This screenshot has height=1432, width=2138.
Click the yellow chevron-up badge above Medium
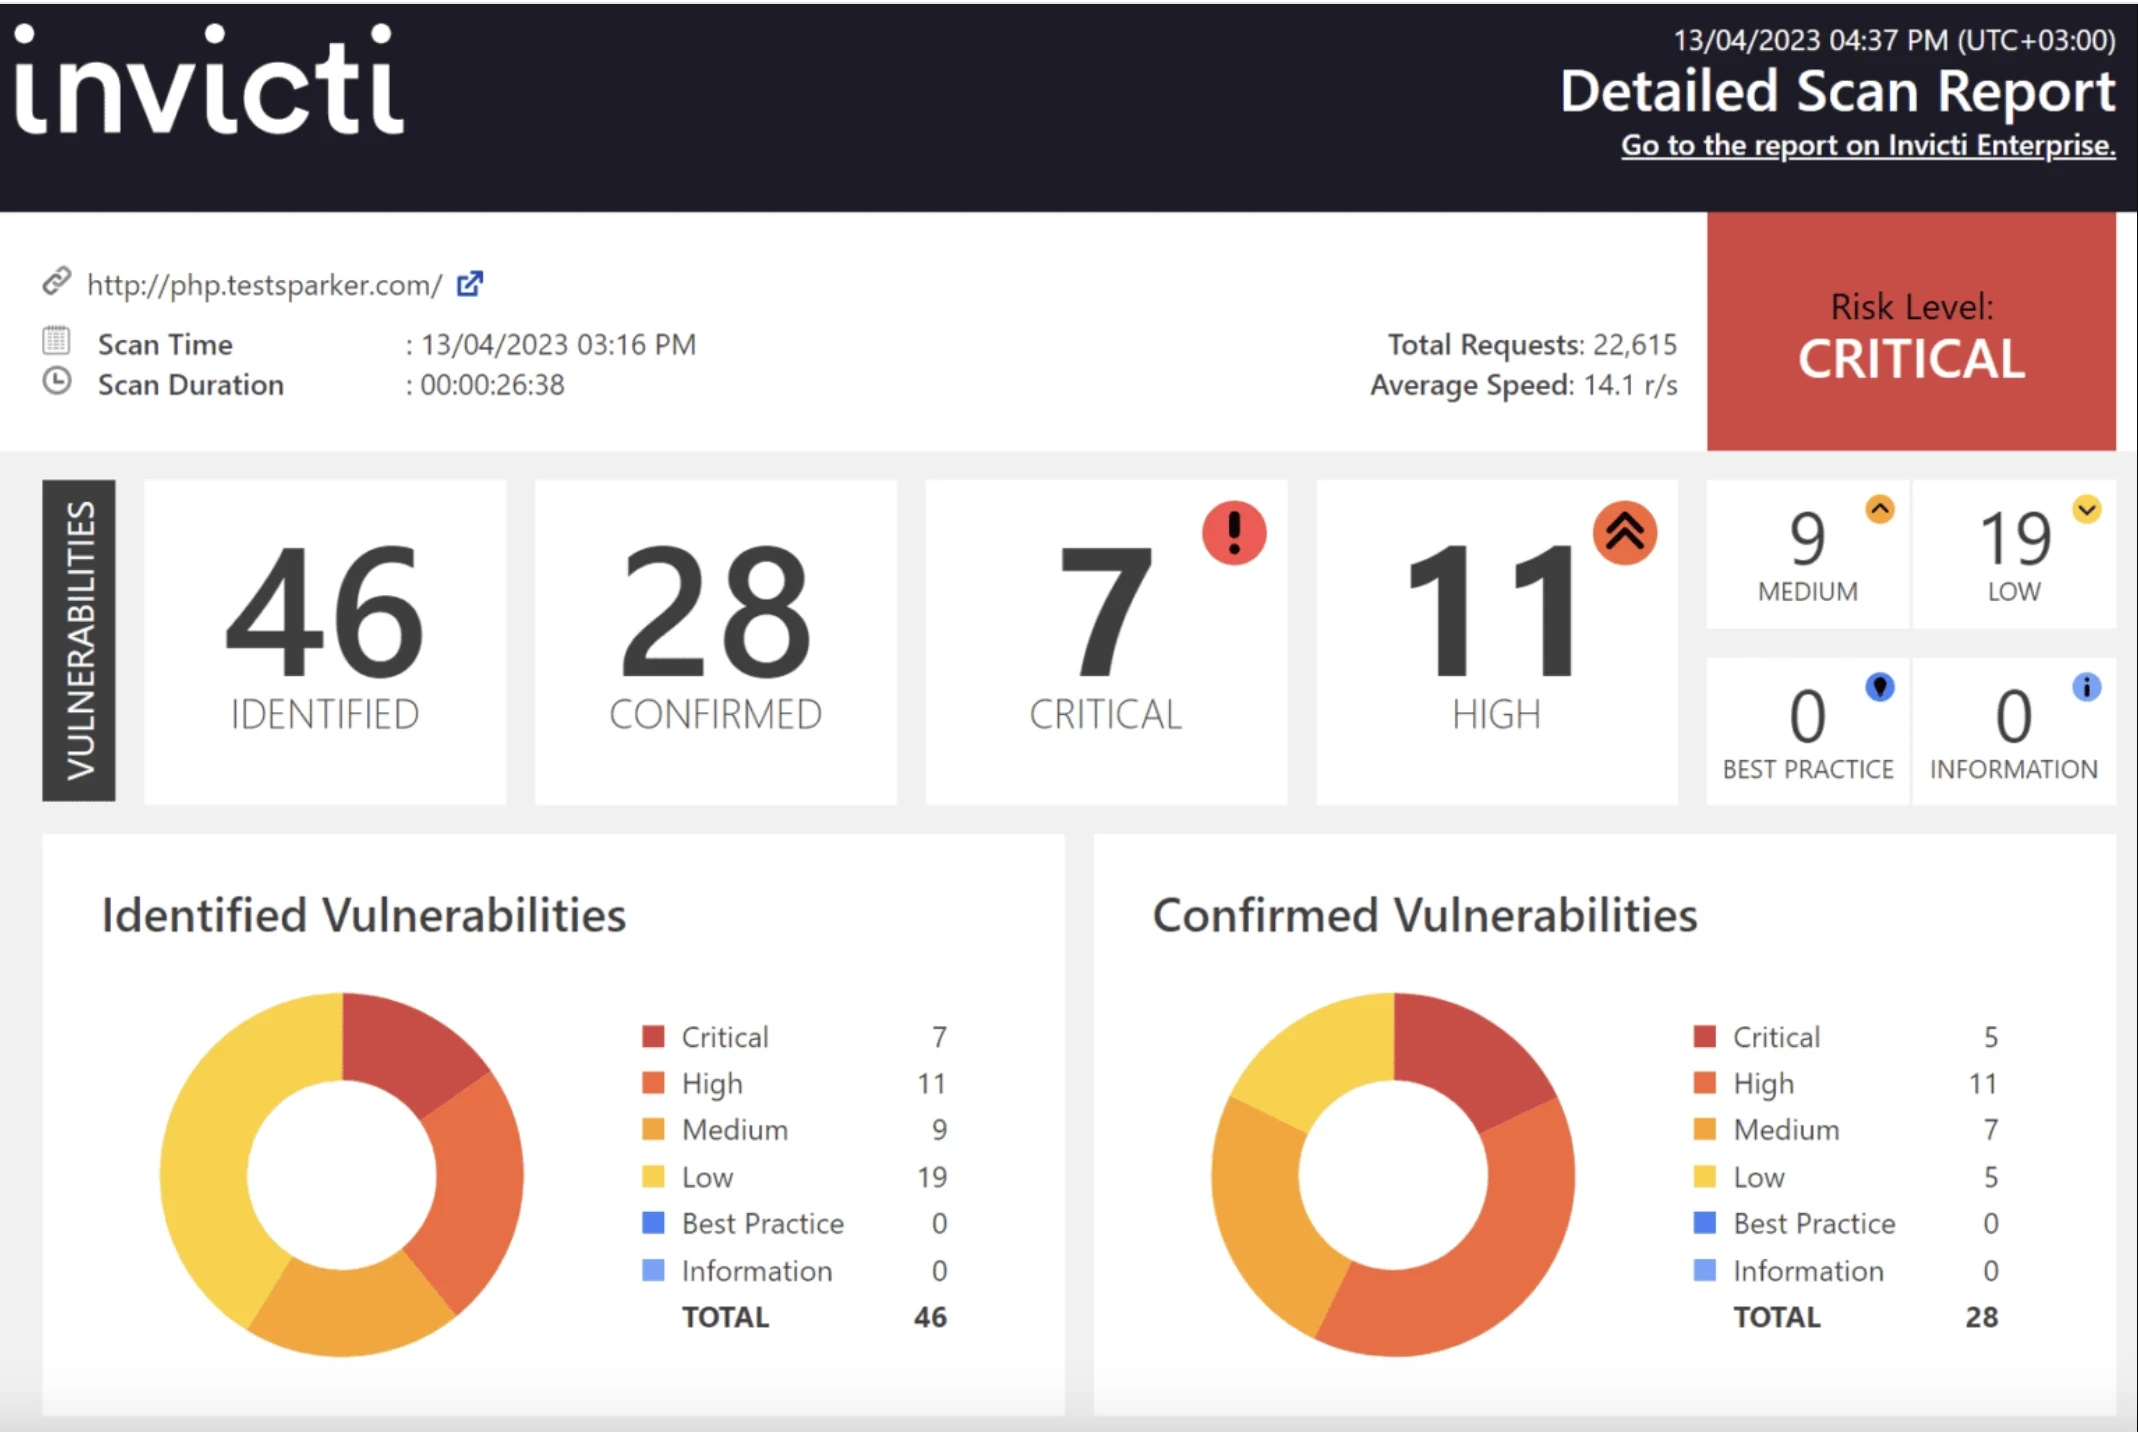[x=1878, y=508]
